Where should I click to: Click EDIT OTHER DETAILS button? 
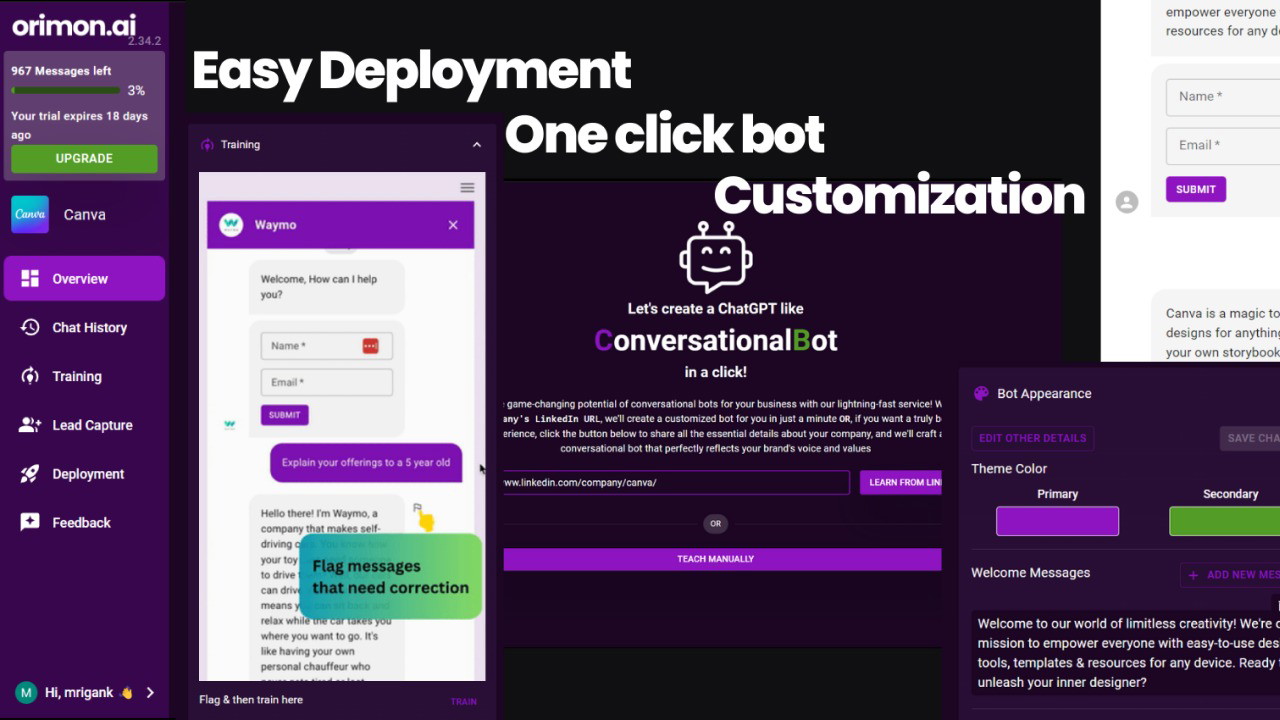(1032, 438)
